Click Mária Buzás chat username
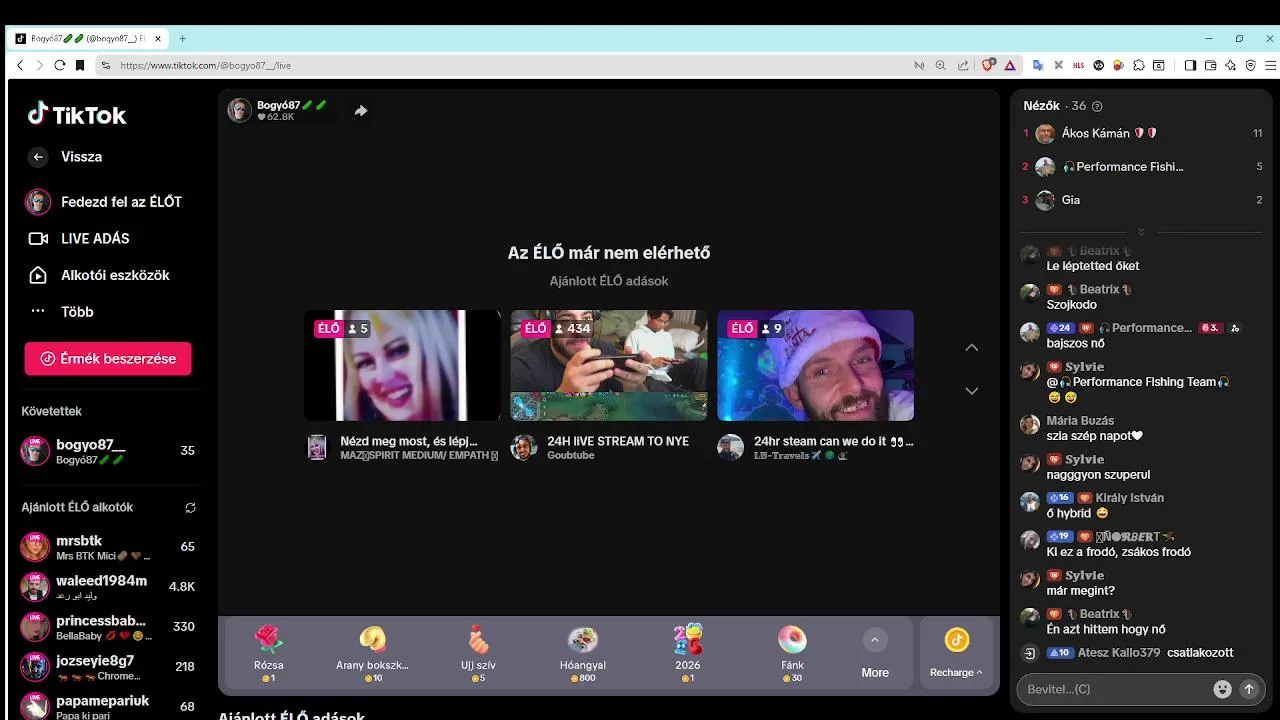Viewport: 1280px width, 720px height. [1080, 421]
